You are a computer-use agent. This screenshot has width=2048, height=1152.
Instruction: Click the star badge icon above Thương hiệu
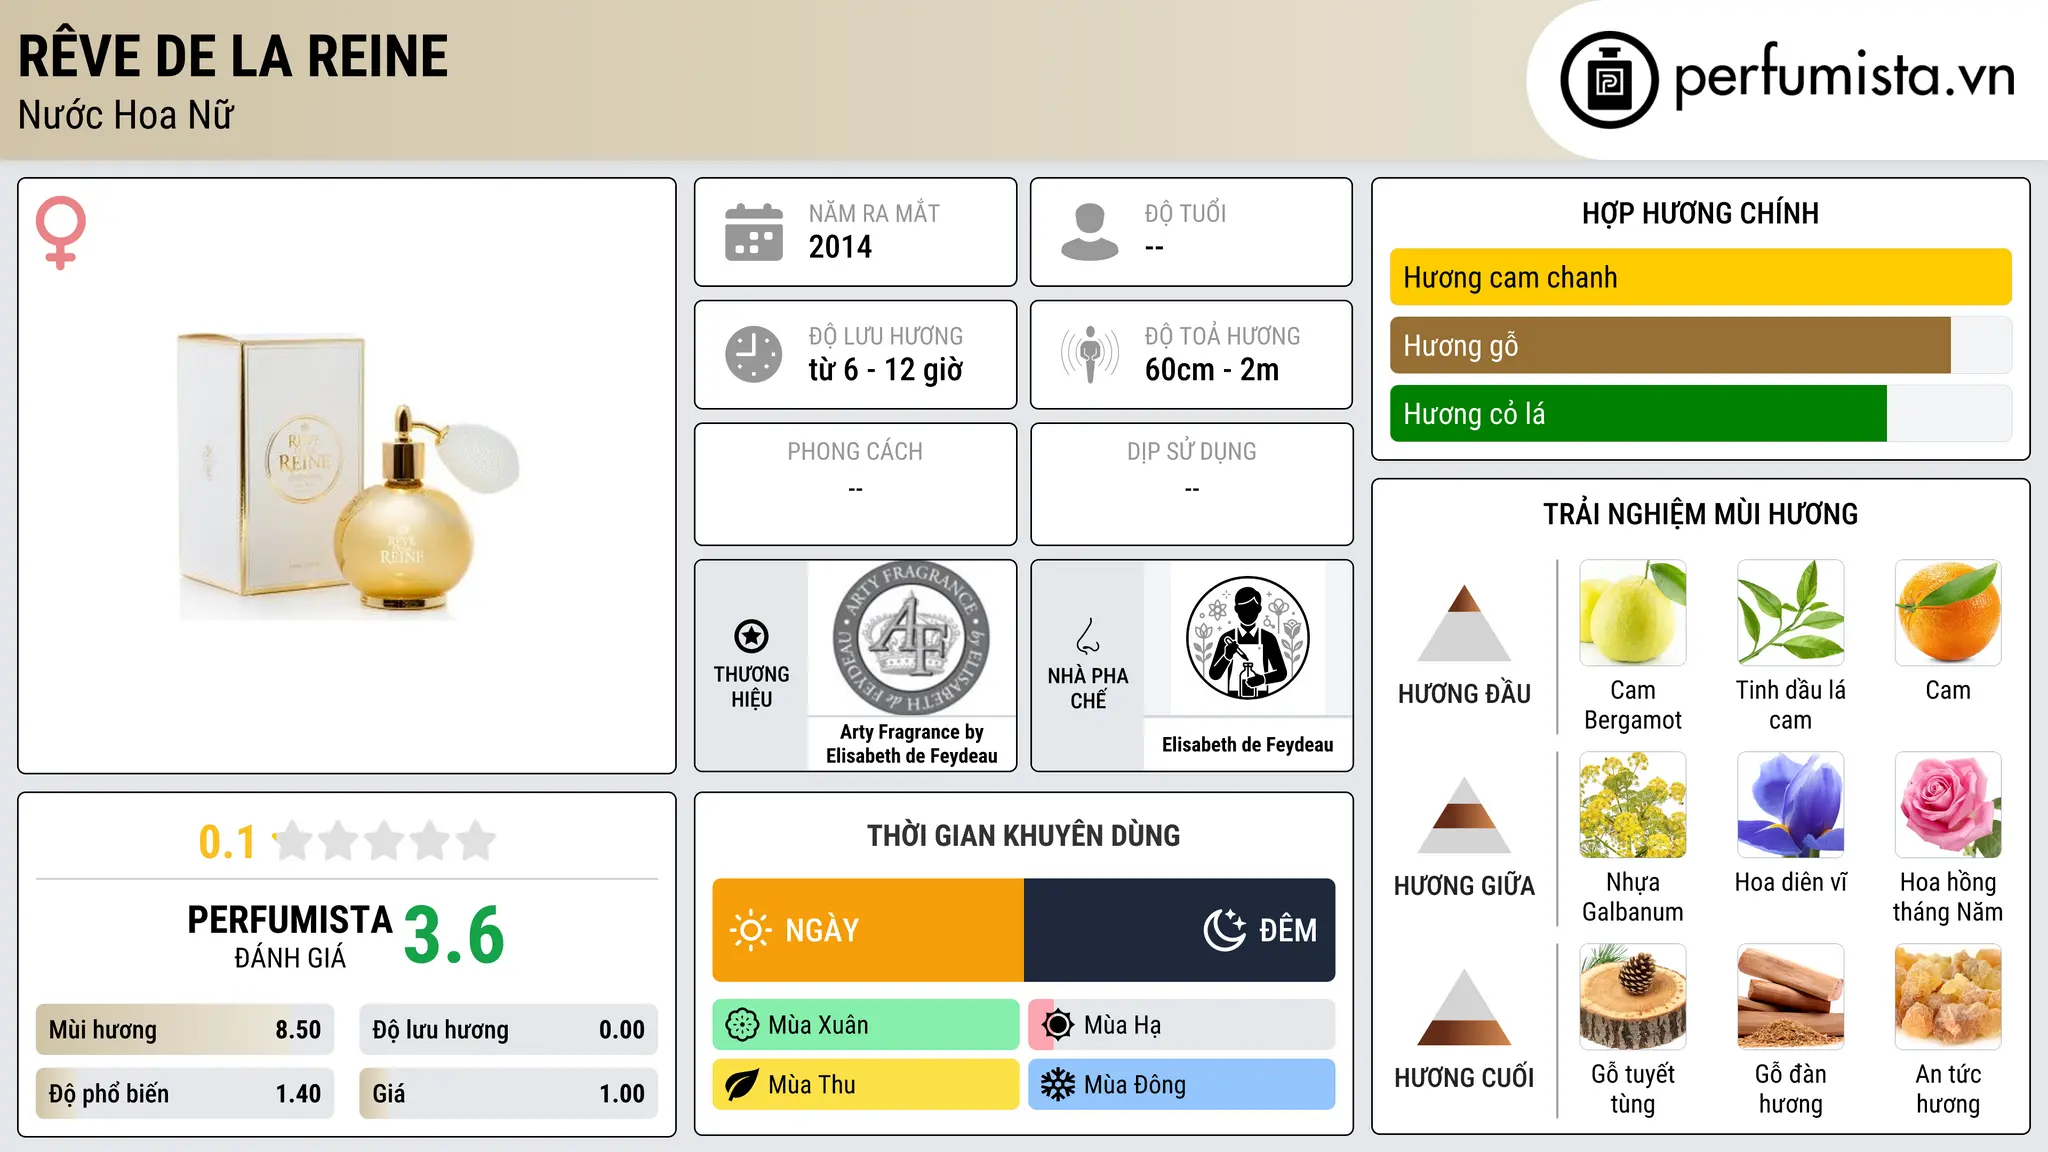751,636
